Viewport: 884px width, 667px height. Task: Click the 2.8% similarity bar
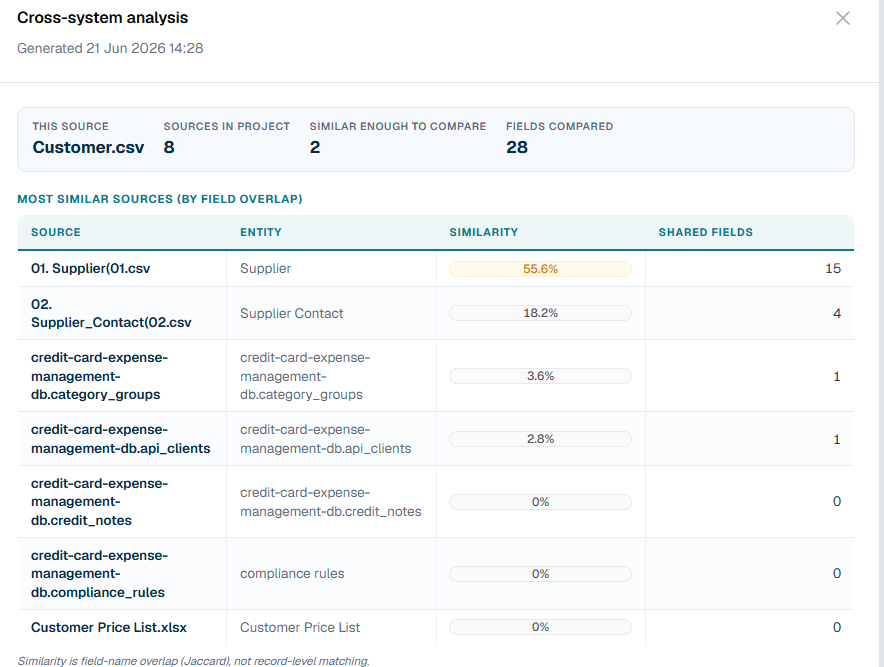(540, 439)
